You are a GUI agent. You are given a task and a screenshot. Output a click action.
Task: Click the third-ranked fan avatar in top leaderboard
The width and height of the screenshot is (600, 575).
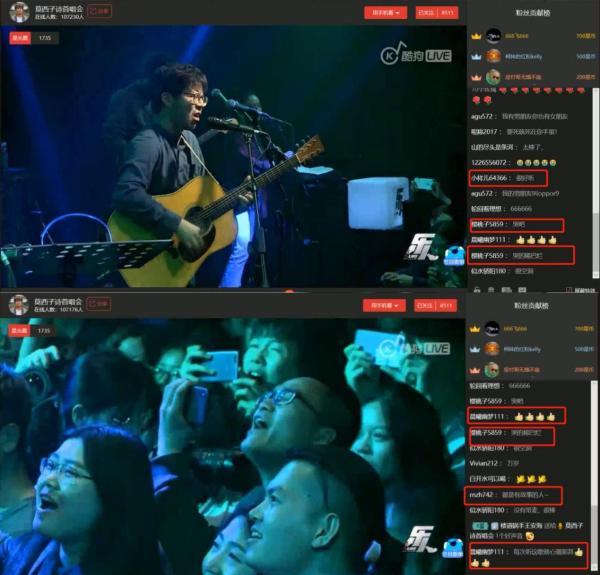pyautogui.click(x=494, y=76)
